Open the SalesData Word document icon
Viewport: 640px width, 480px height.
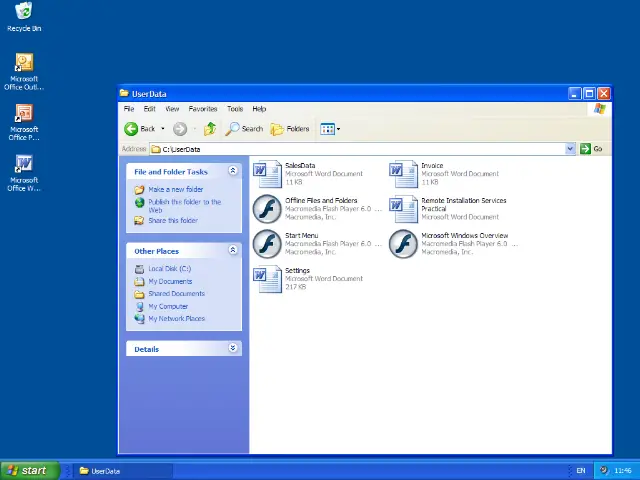click(267, 174)
